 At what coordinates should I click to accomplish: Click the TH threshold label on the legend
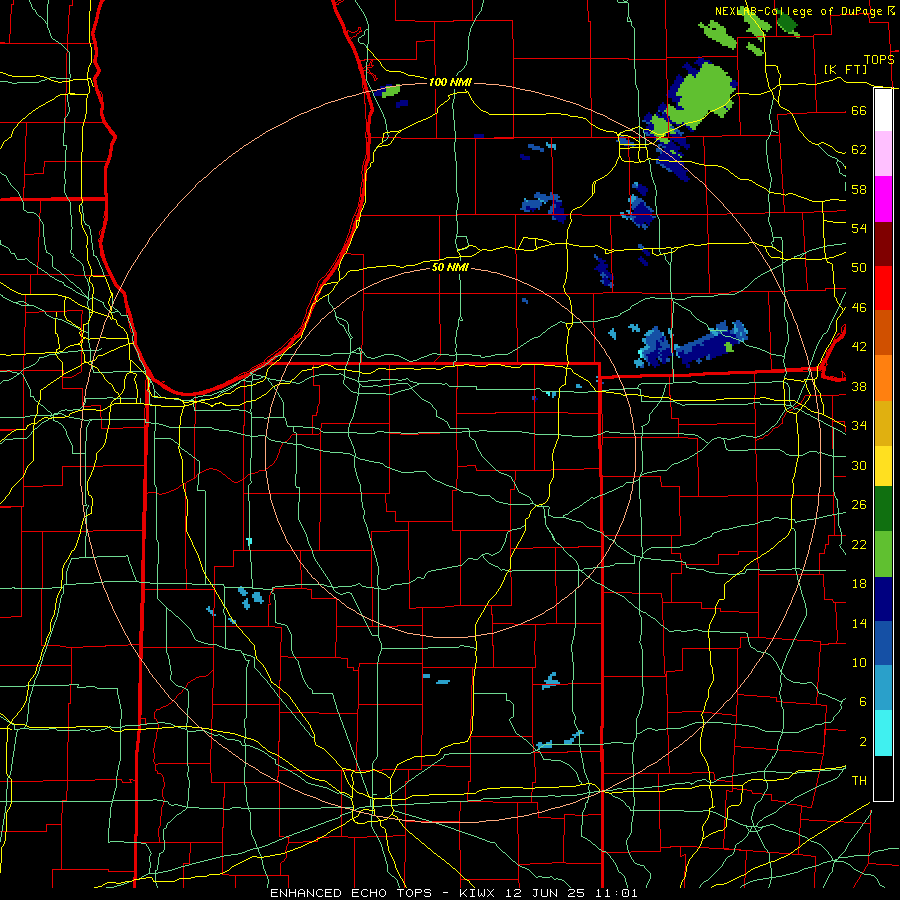[859, 781]
